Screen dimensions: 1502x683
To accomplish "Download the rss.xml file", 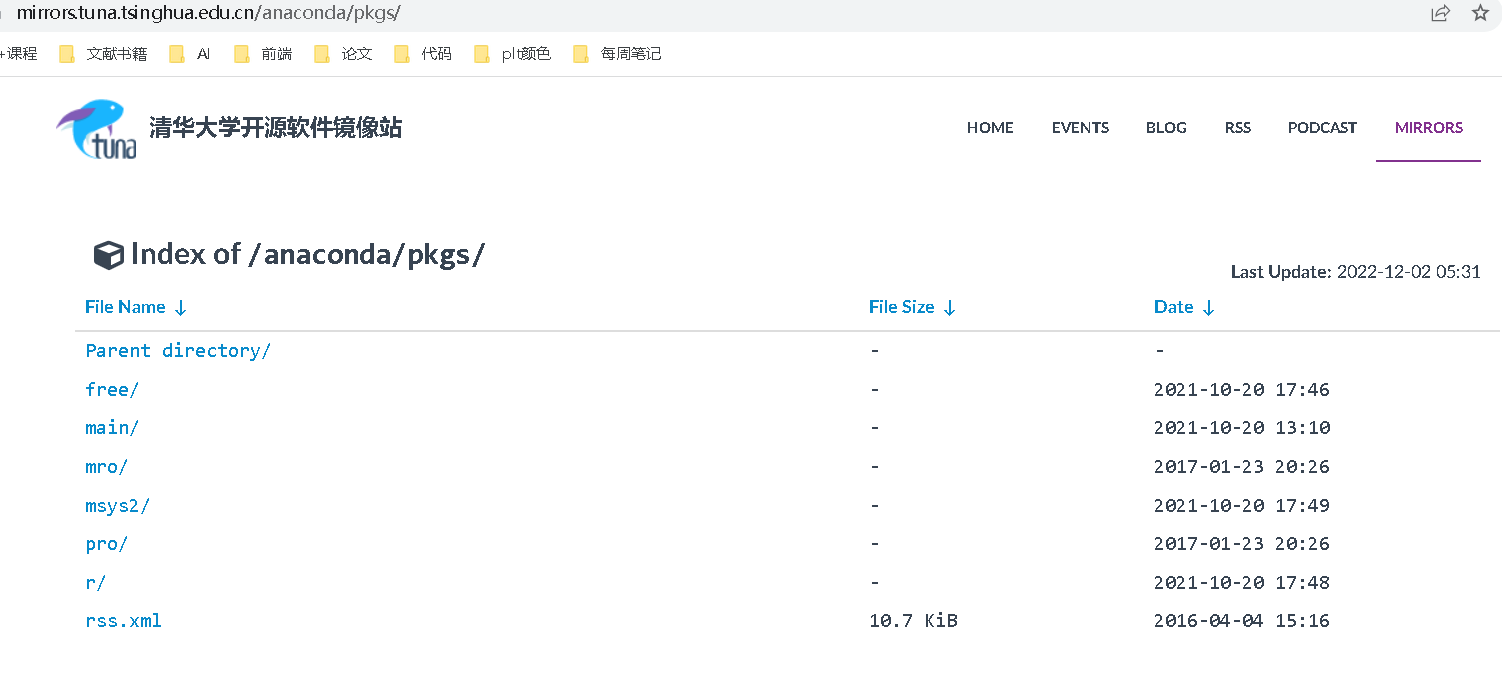I will click(x=123, y=620).
